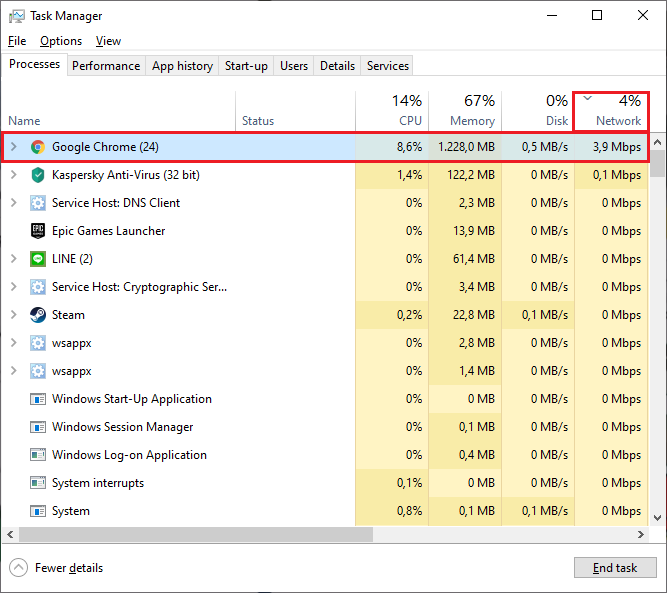Sort processes by CPU column header
667x593 pixels.
click(392, 111)
